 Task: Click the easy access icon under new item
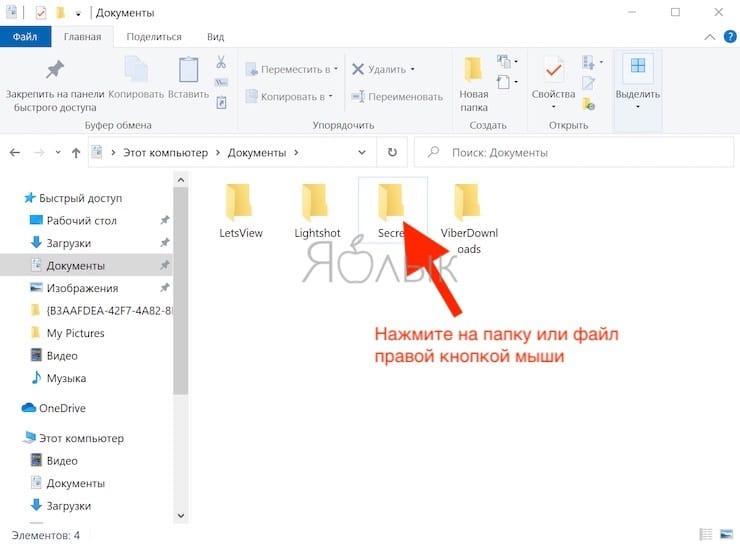[504, 82]
